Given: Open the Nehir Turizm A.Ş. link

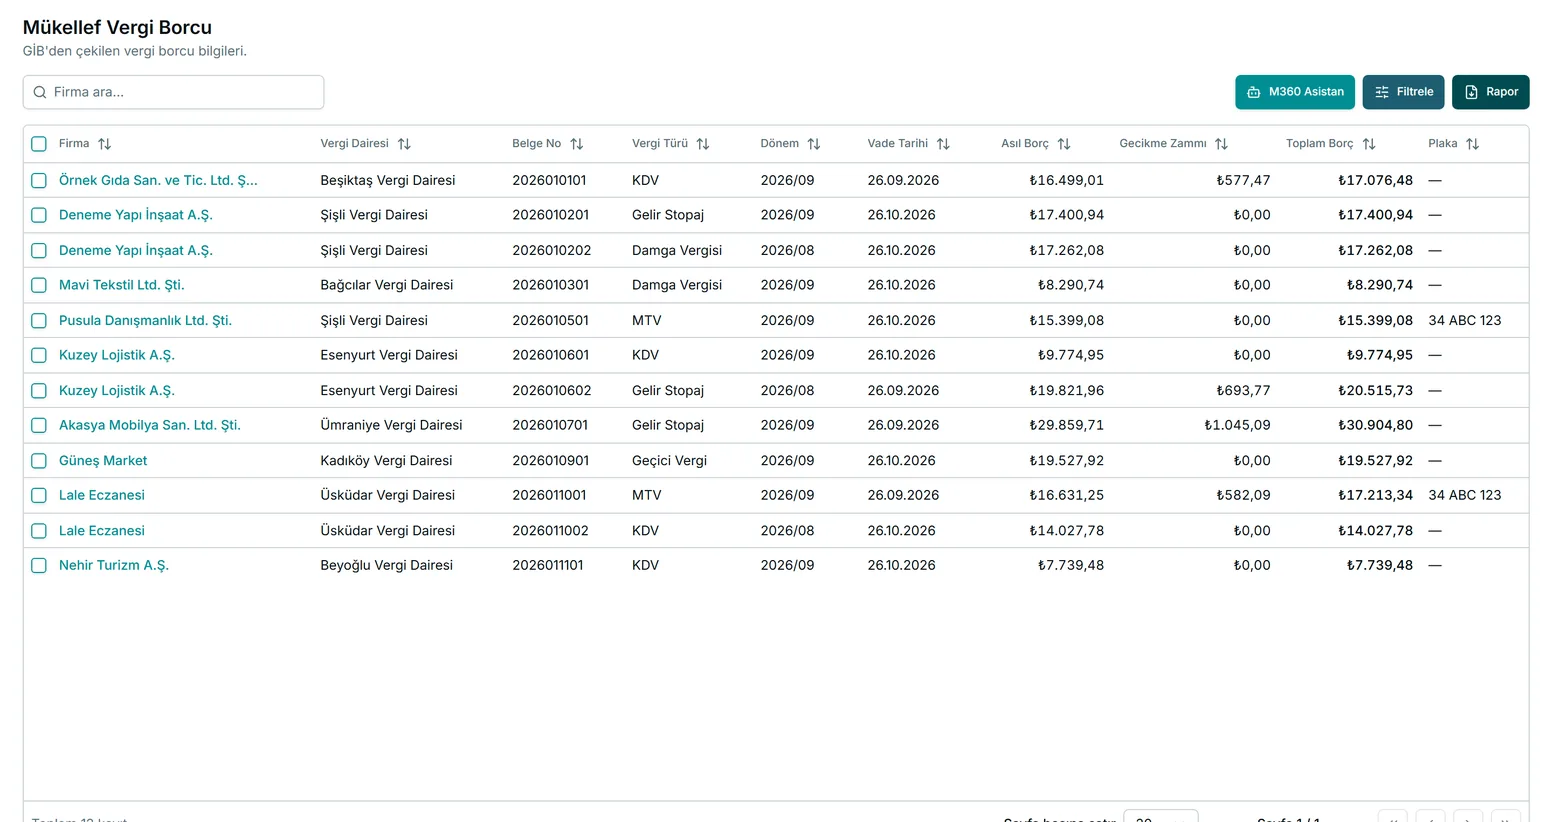Looking at the screenshot, I should click(114, 565).
